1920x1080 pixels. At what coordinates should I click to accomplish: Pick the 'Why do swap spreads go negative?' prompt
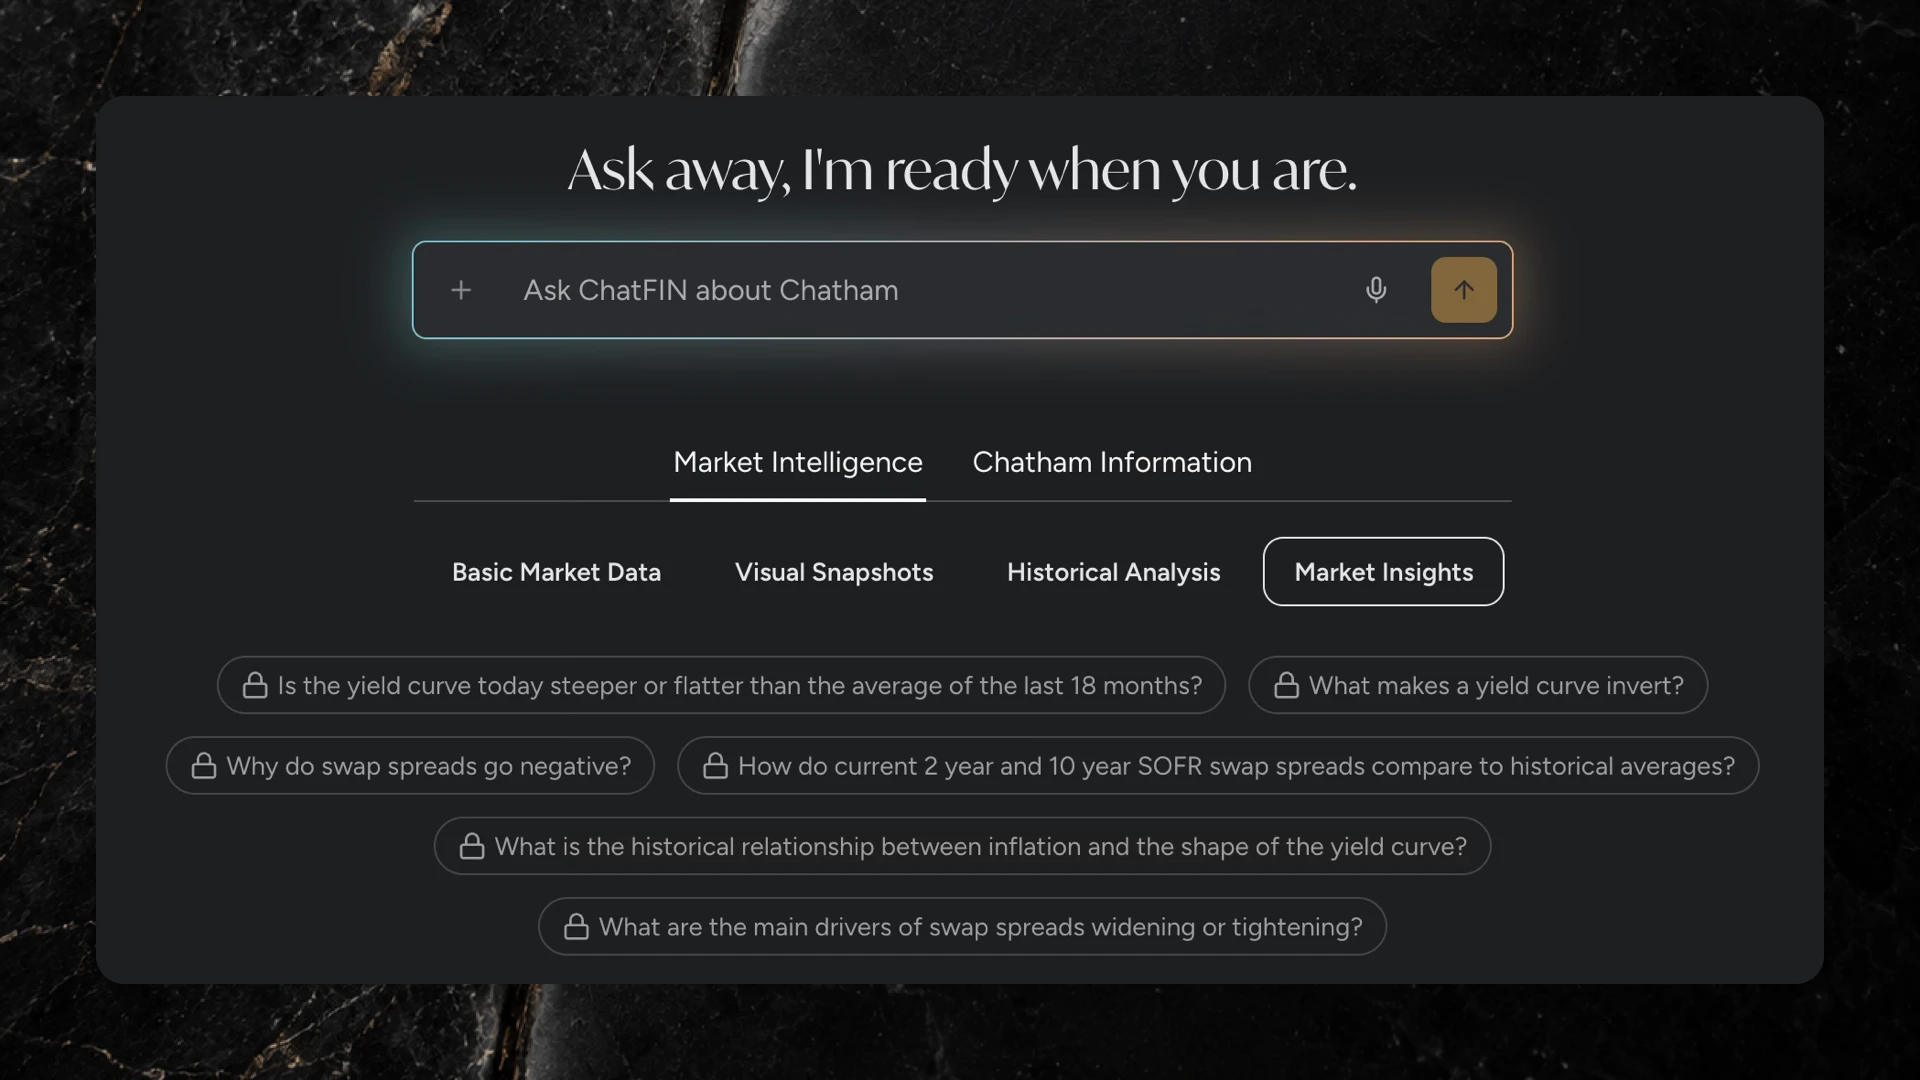pos(410,766)
